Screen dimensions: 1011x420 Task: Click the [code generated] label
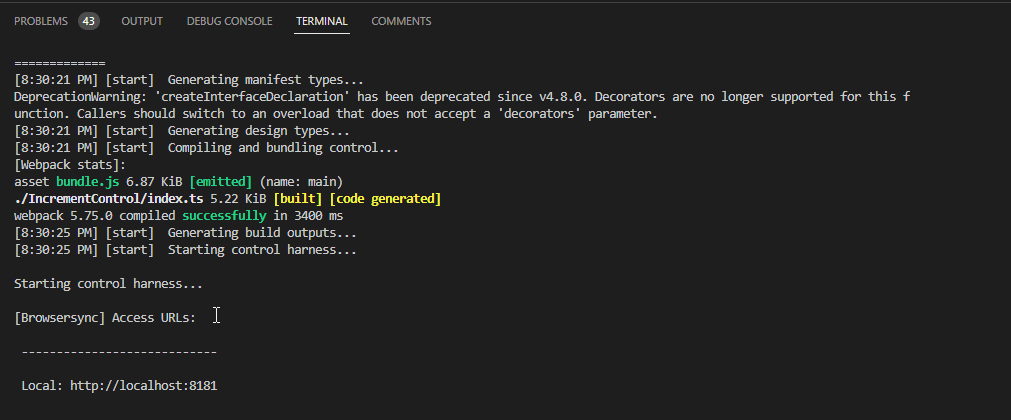click(x=385, y=199)
